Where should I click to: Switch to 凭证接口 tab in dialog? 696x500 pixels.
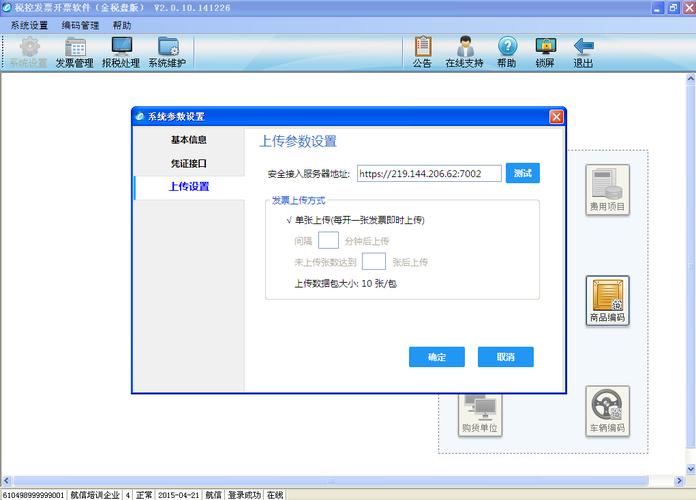point(189,163)
